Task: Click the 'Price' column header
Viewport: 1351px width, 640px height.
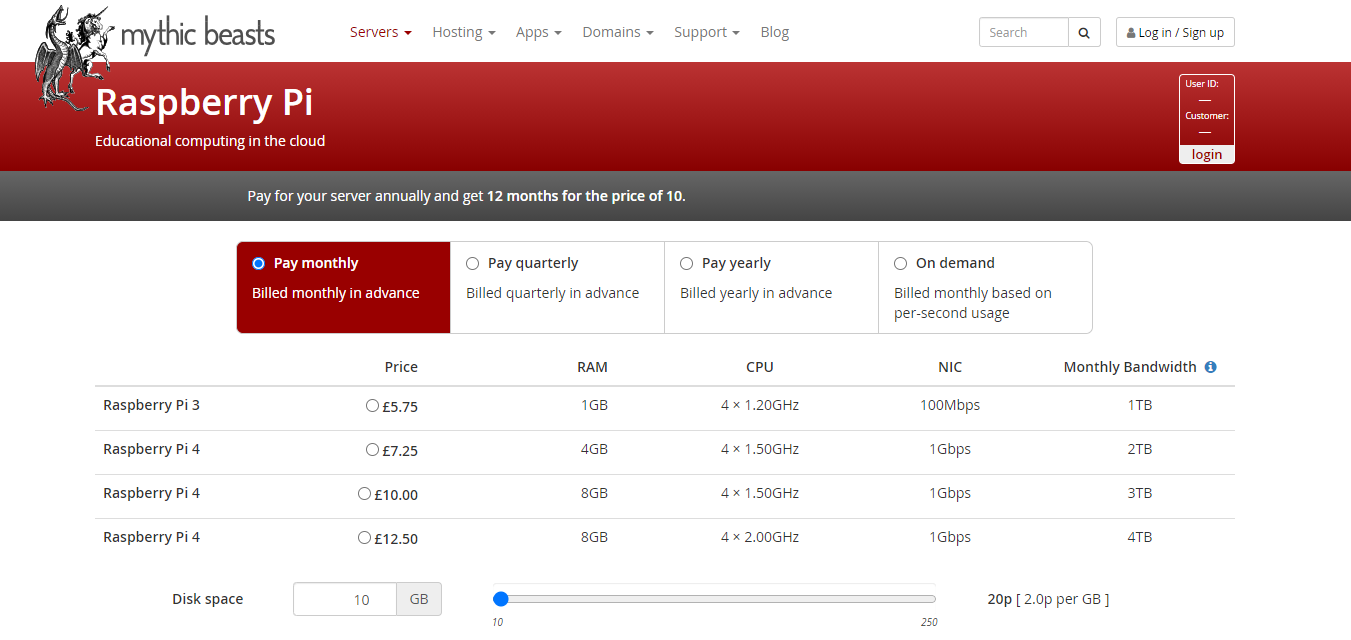Action: click(x=401, y=367)
